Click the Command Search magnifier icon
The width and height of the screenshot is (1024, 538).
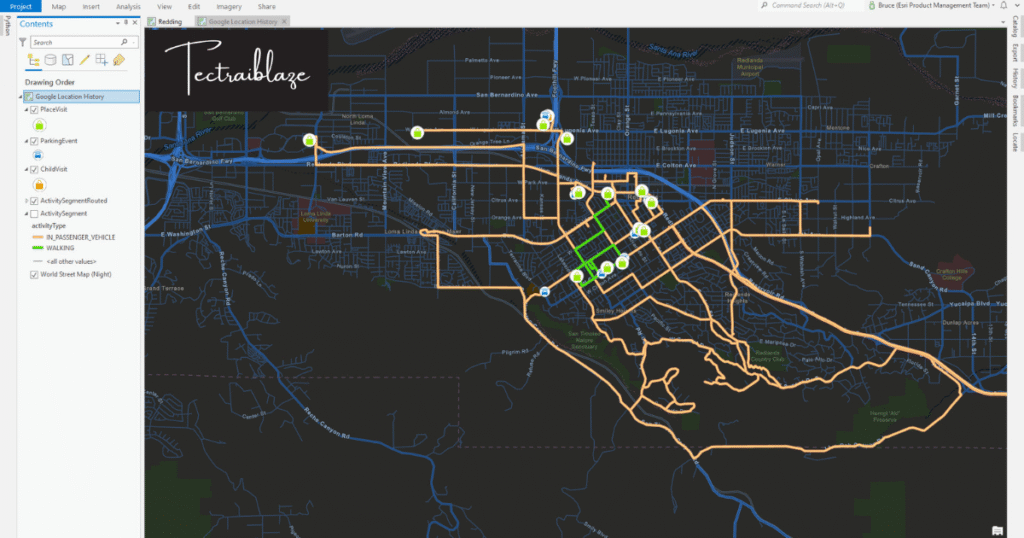764,5
